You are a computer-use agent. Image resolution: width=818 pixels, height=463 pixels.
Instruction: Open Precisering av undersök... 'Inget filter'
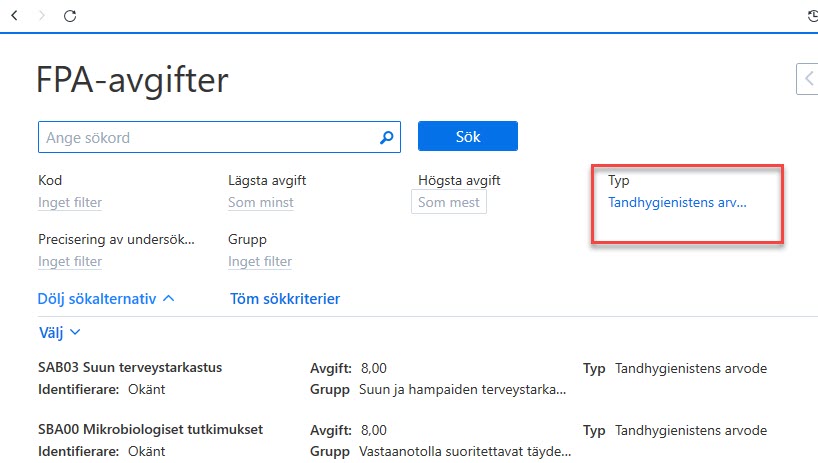coord(70,261)
